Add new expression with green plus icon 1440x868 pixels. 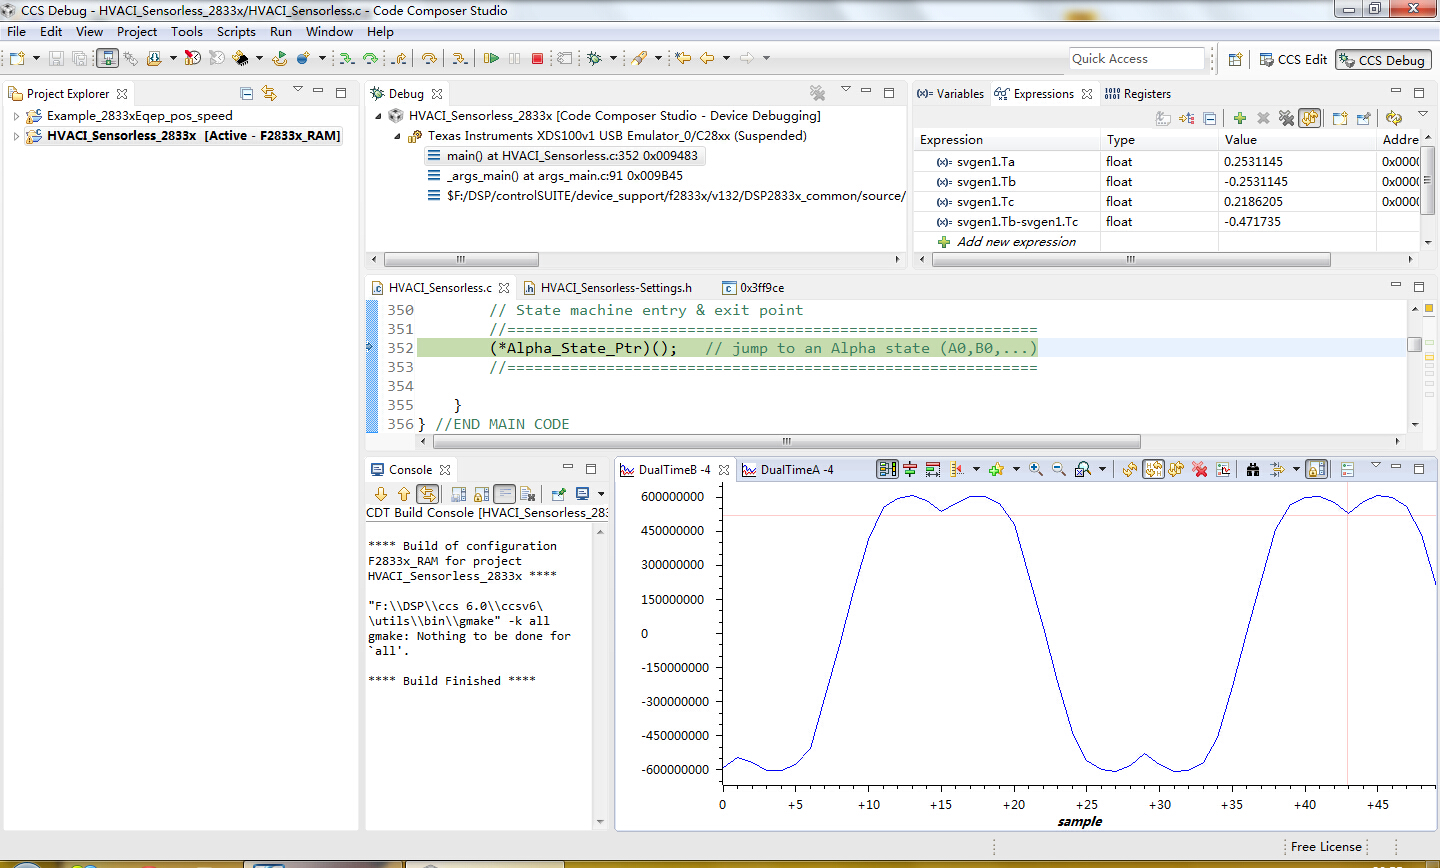point(1239,118)
